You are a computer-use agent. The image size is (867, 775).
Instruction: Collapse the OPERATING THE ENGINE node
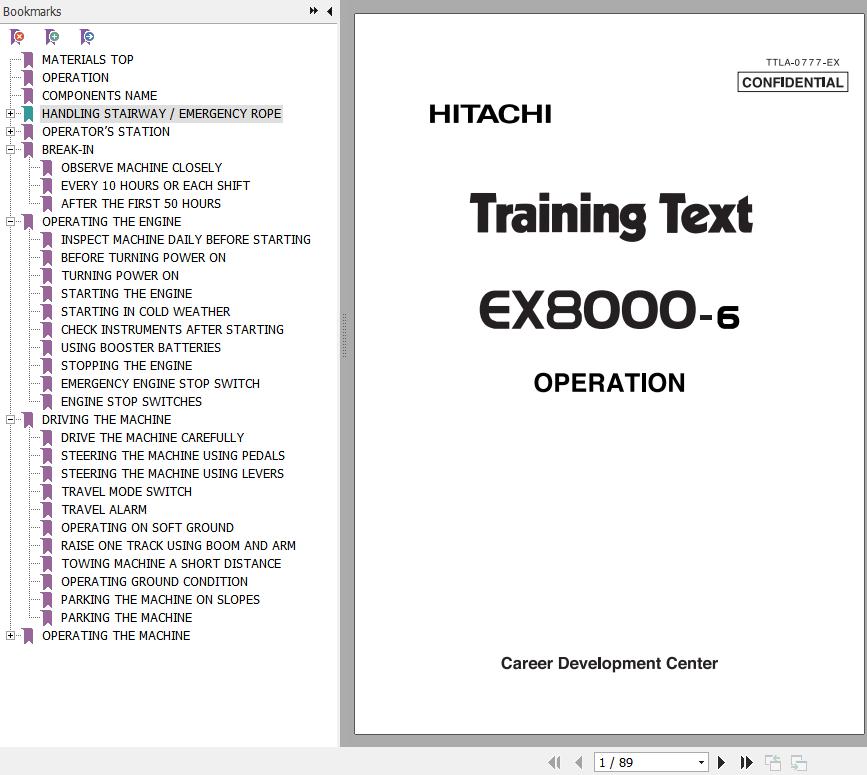tap(10, 222)
